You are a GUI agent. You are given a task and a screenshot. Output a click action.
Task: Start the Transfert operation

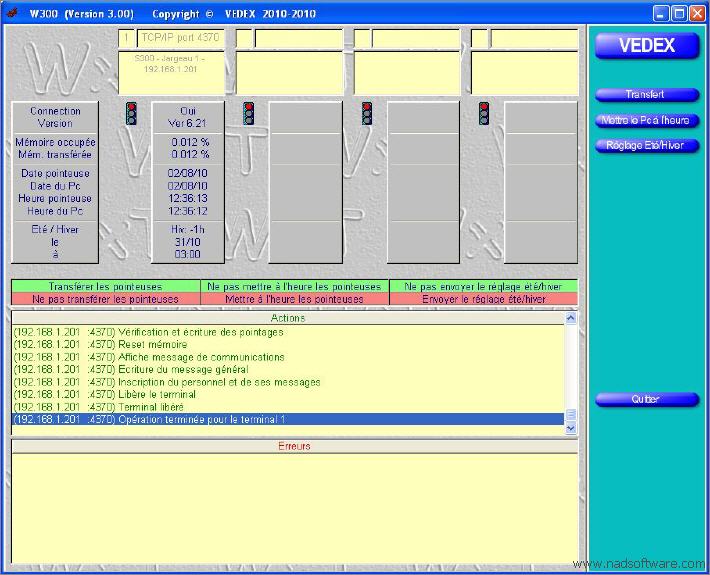click(647, 95)
